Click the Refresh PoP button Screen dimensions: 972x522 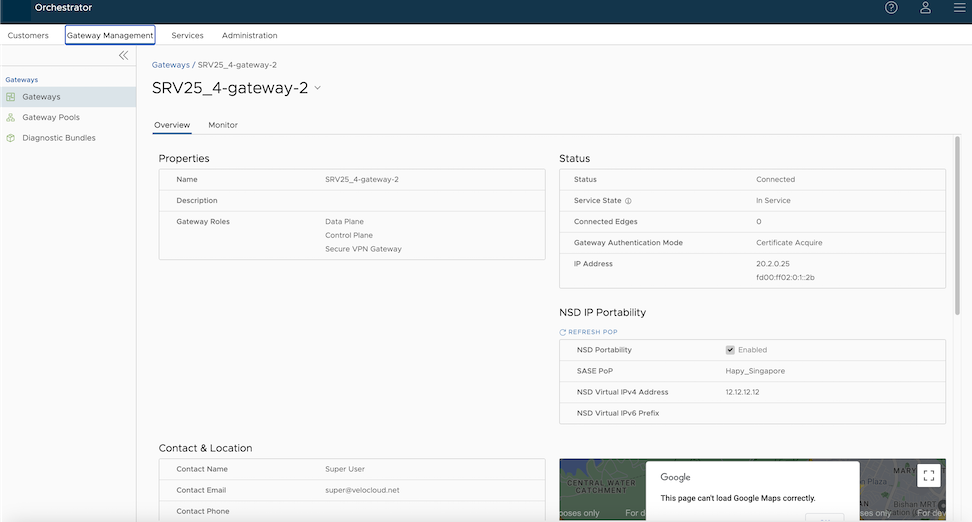coord(595,332)
